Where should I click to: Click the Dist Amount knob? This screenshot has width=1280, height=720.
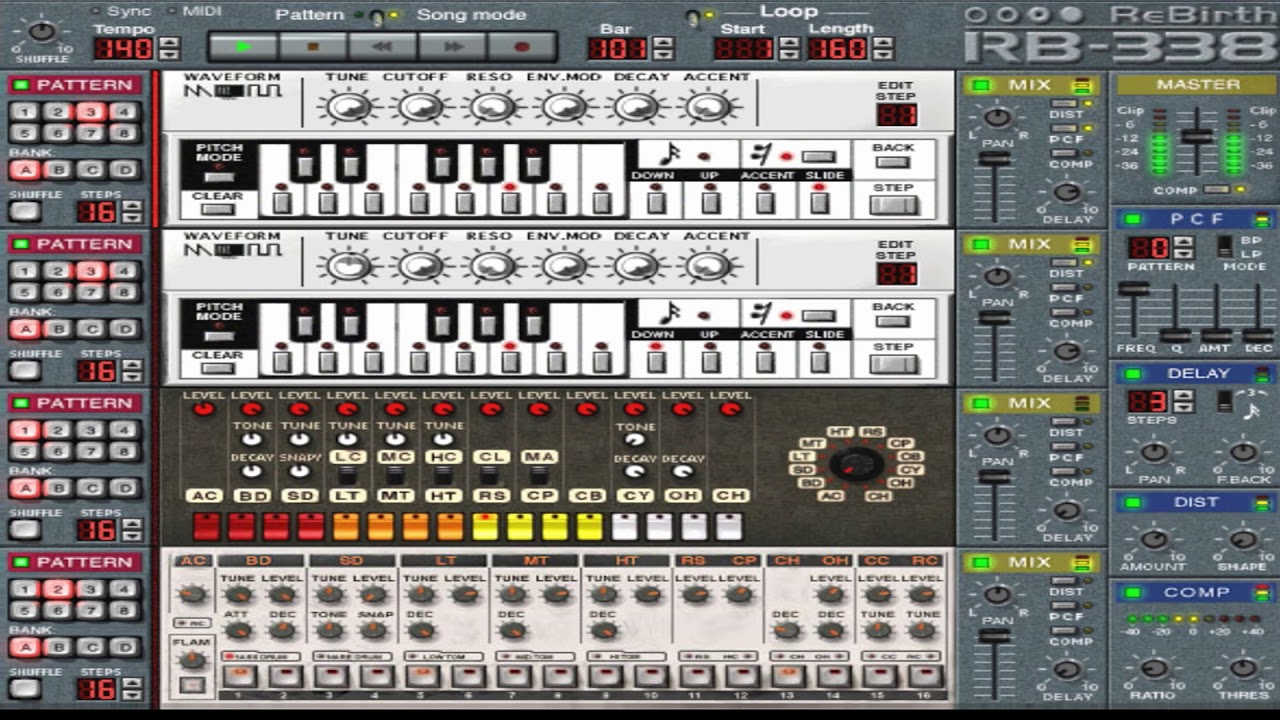1153,540
